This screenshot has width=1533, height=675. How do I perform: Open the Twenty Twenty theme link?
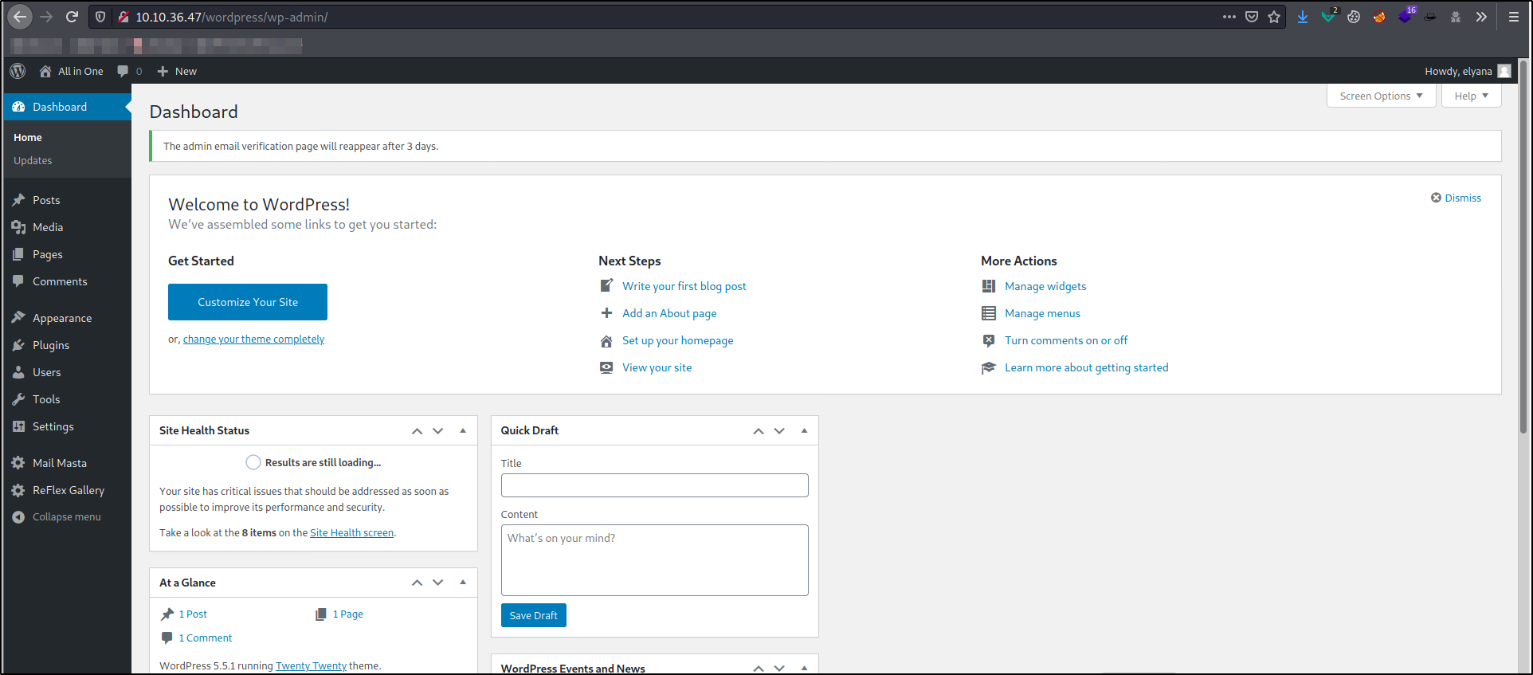(311, 666)
